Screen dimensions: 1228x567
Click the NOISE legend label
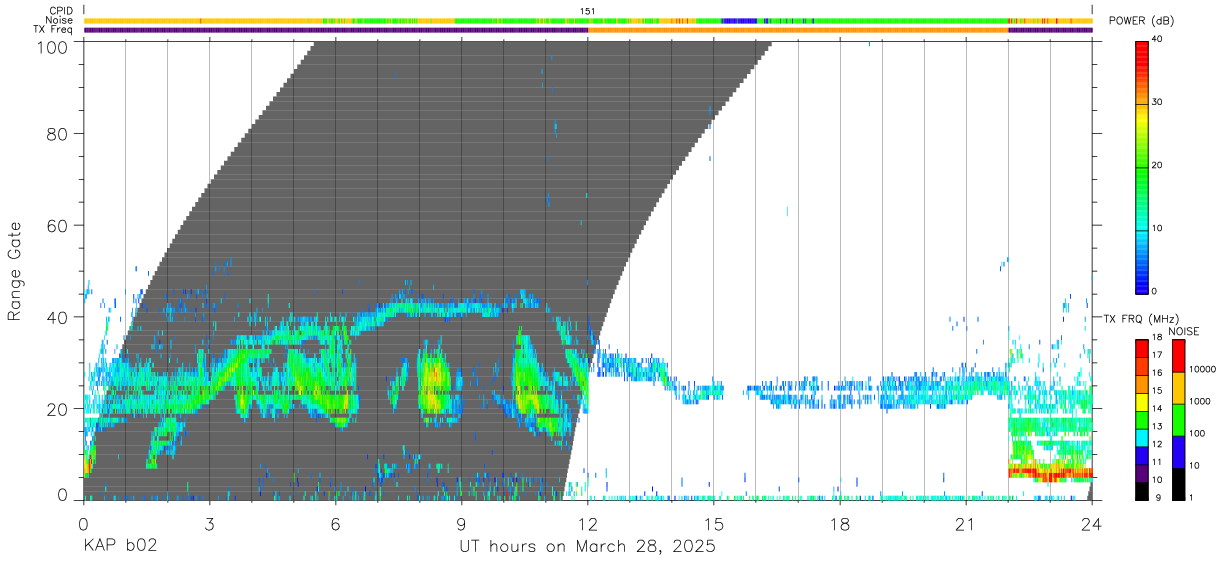pos(1183,331)
